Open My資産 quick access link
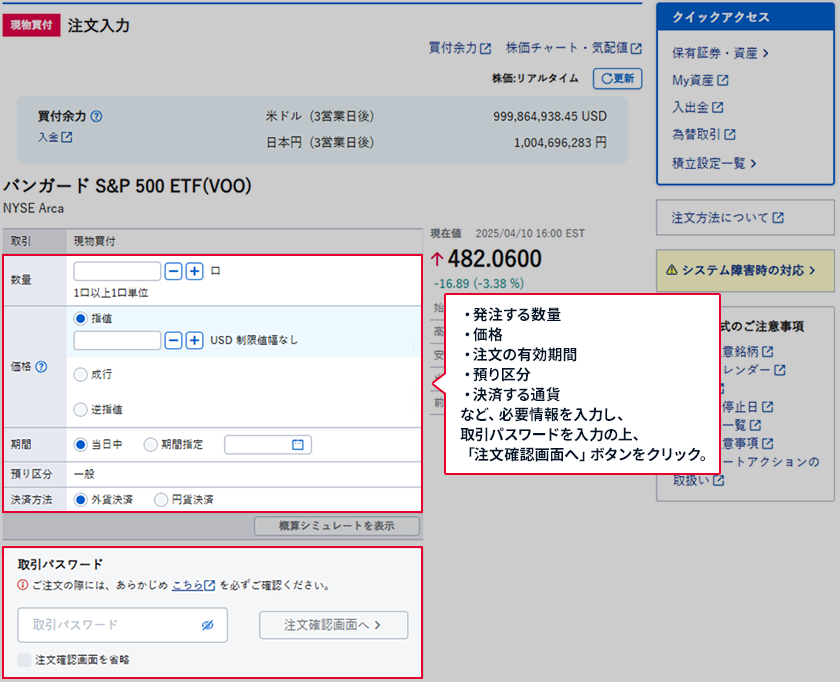840x682 pixels. 700,80
